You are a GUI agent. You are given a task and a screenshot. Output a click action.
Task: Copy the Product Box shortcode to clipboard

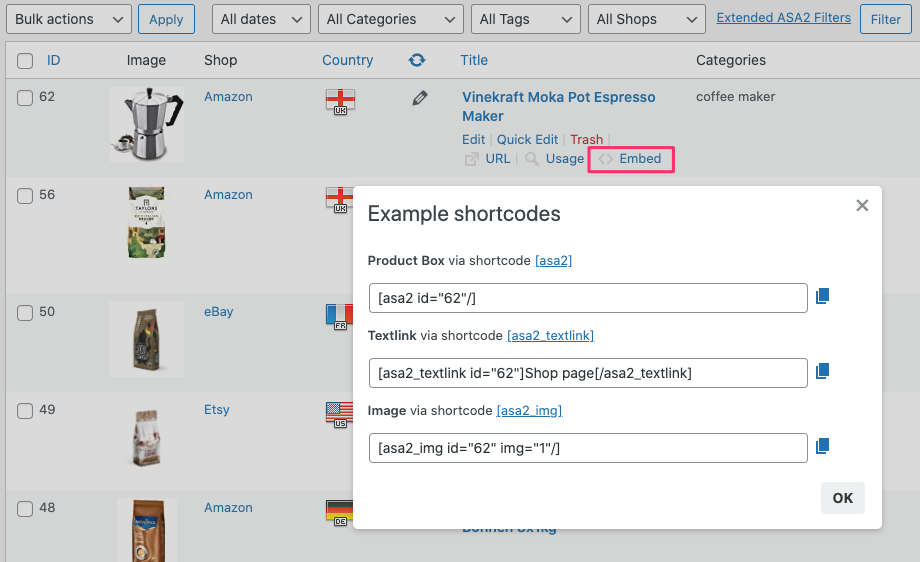822,296
